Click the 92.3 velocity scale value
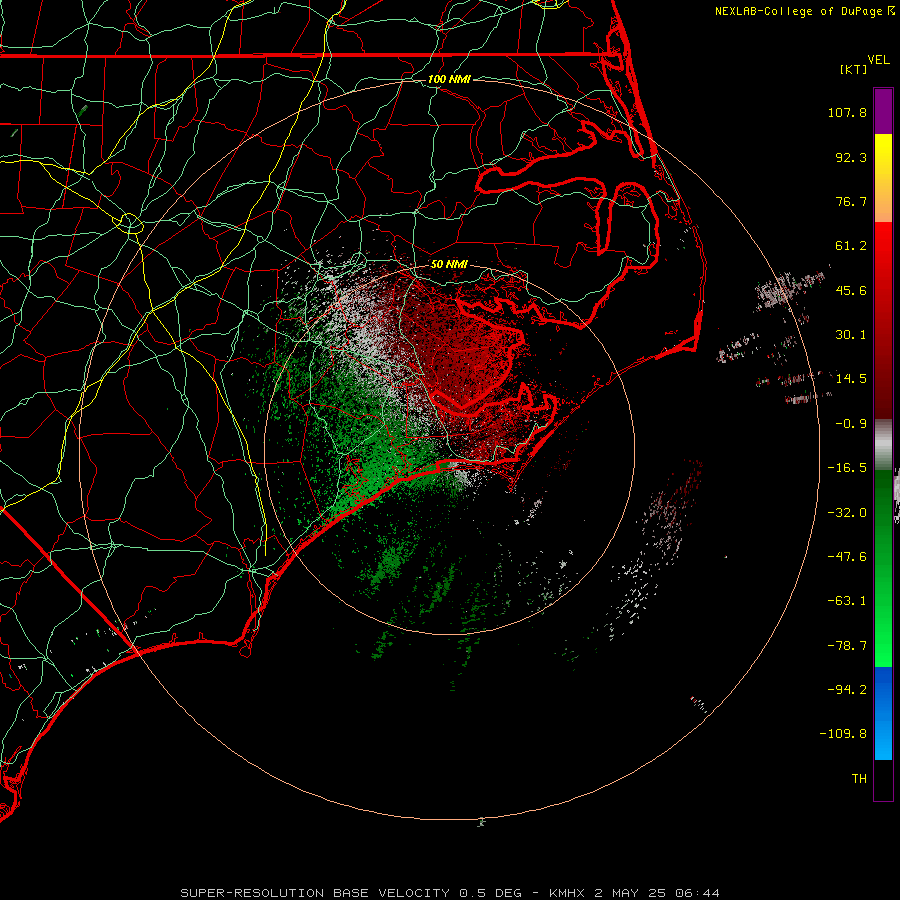This screenshot has height=900, width=900. (x=851, y=157)
